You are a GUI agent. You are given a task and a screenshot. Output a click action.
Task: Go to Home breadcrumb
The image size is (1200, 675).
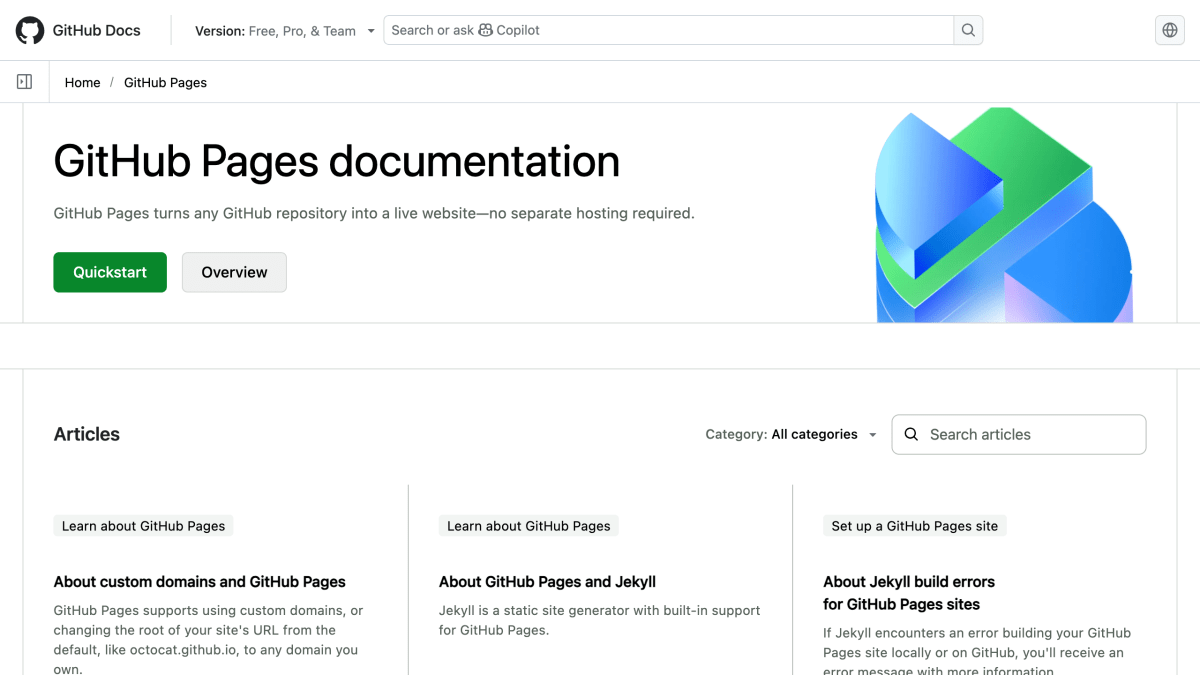tap(82, 82)
